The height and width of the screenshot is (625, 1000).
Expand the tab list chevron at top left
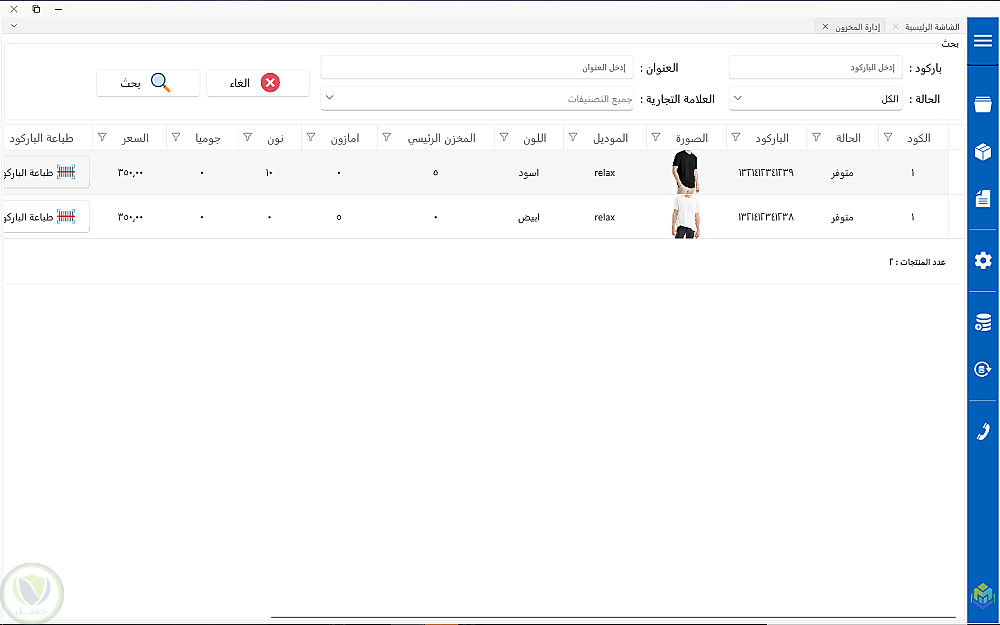point(13,26)
